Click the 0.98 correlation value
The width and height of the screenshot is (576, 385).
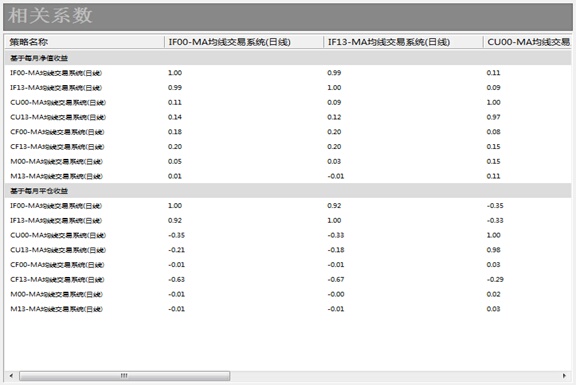tap(494, 250)
